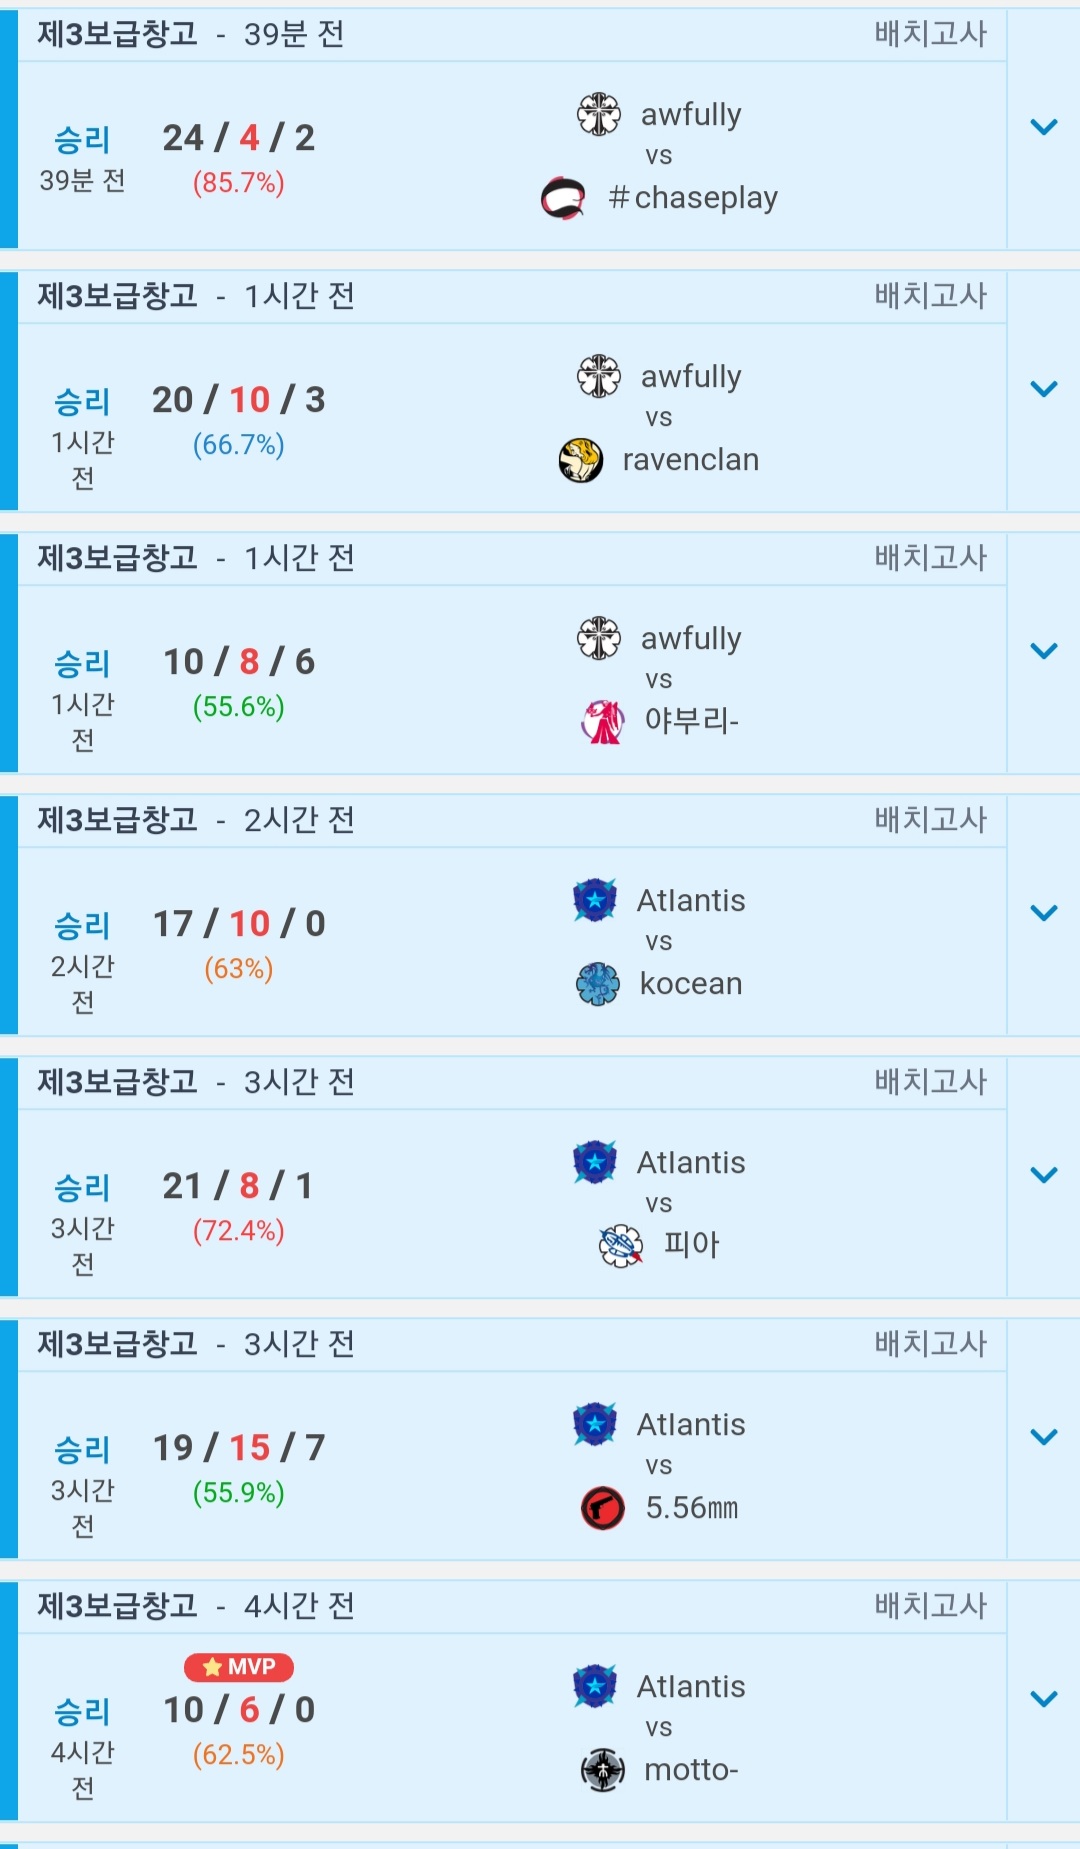Expand the match against #chaseplay
The height and width of the screenshot is (1849, 1080).
pyautogui.click(x=1043, y=127)
